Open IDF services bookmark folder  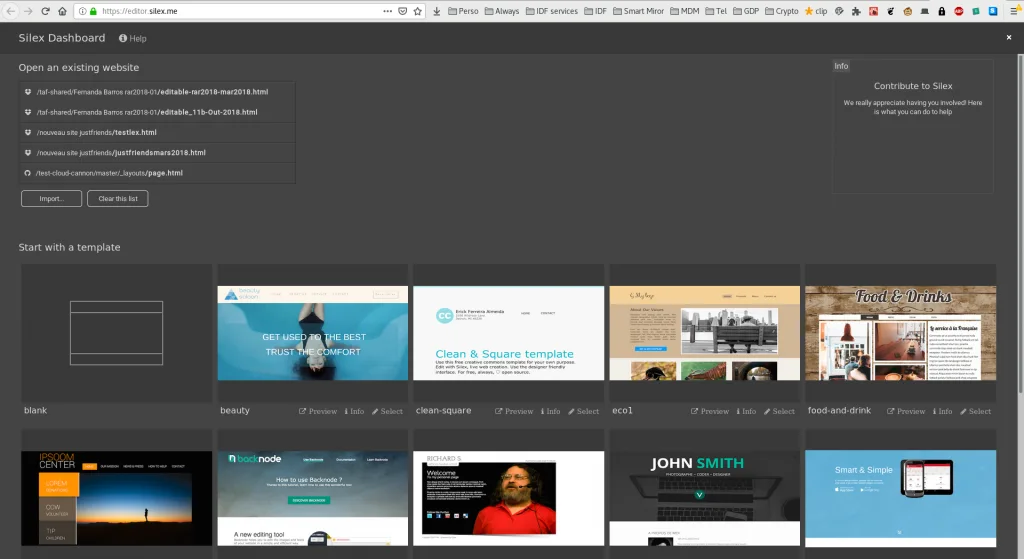[552, 11]
